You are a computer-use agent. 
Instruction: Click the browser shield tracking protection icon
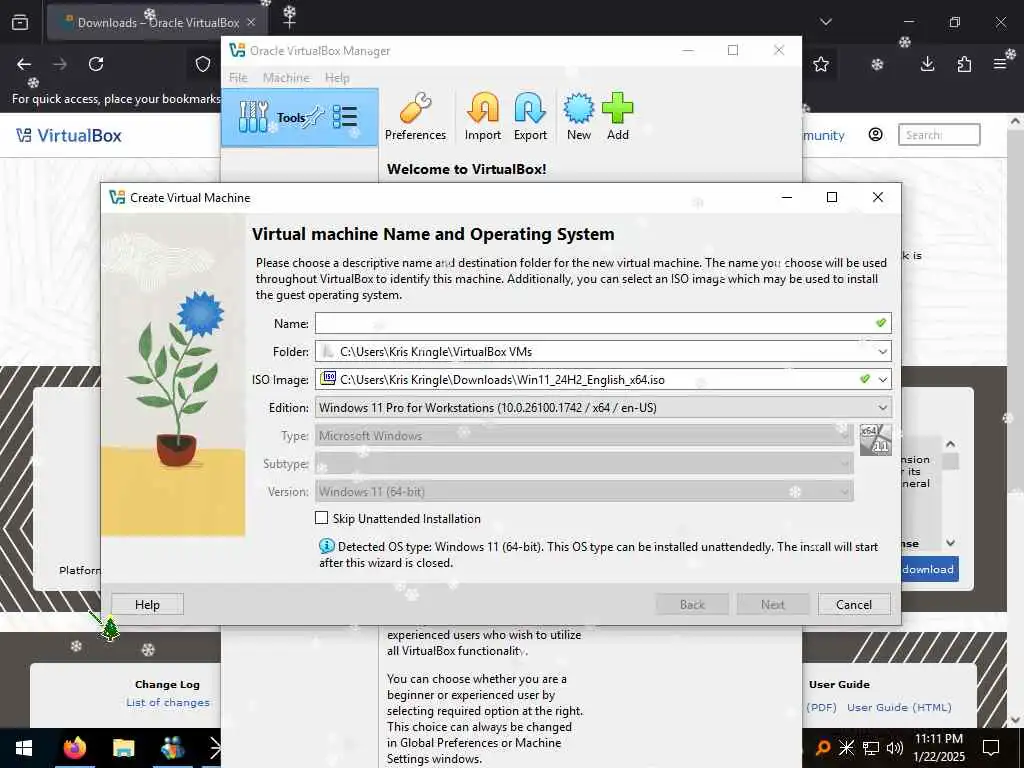click(203, 64)
